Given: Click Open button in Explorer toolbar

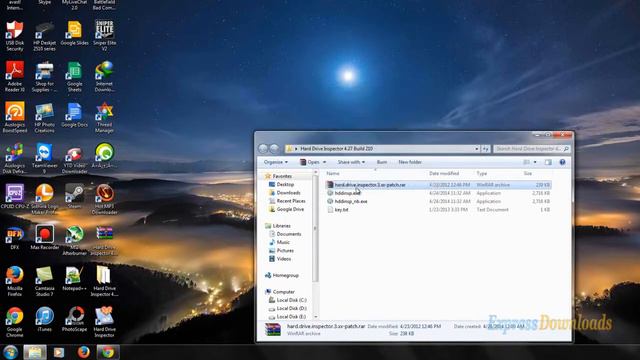Looking at the screenshot, I should [310, 162].
